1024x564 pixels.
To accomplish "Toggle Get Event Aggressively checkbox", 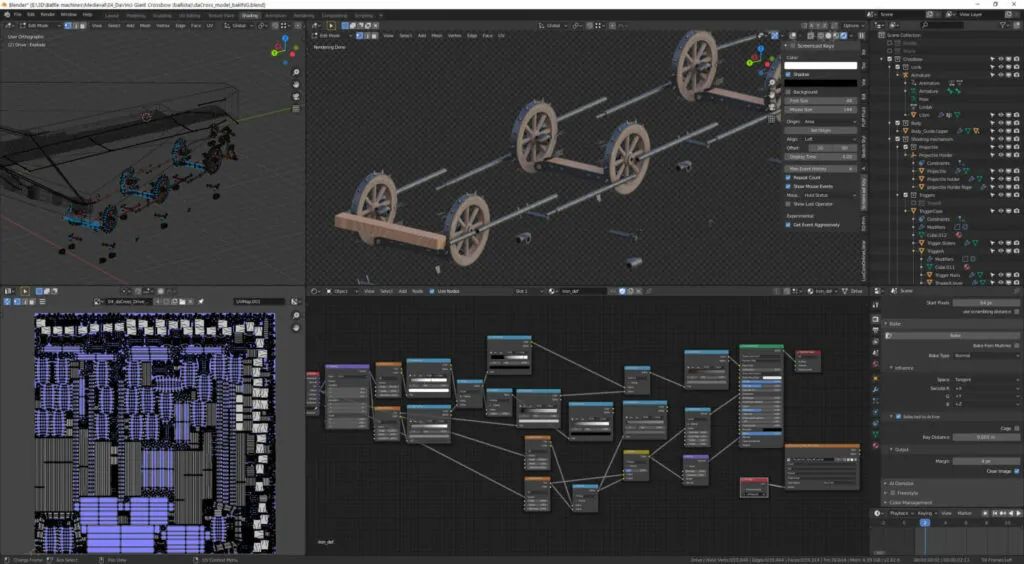I will coord(788,225).
